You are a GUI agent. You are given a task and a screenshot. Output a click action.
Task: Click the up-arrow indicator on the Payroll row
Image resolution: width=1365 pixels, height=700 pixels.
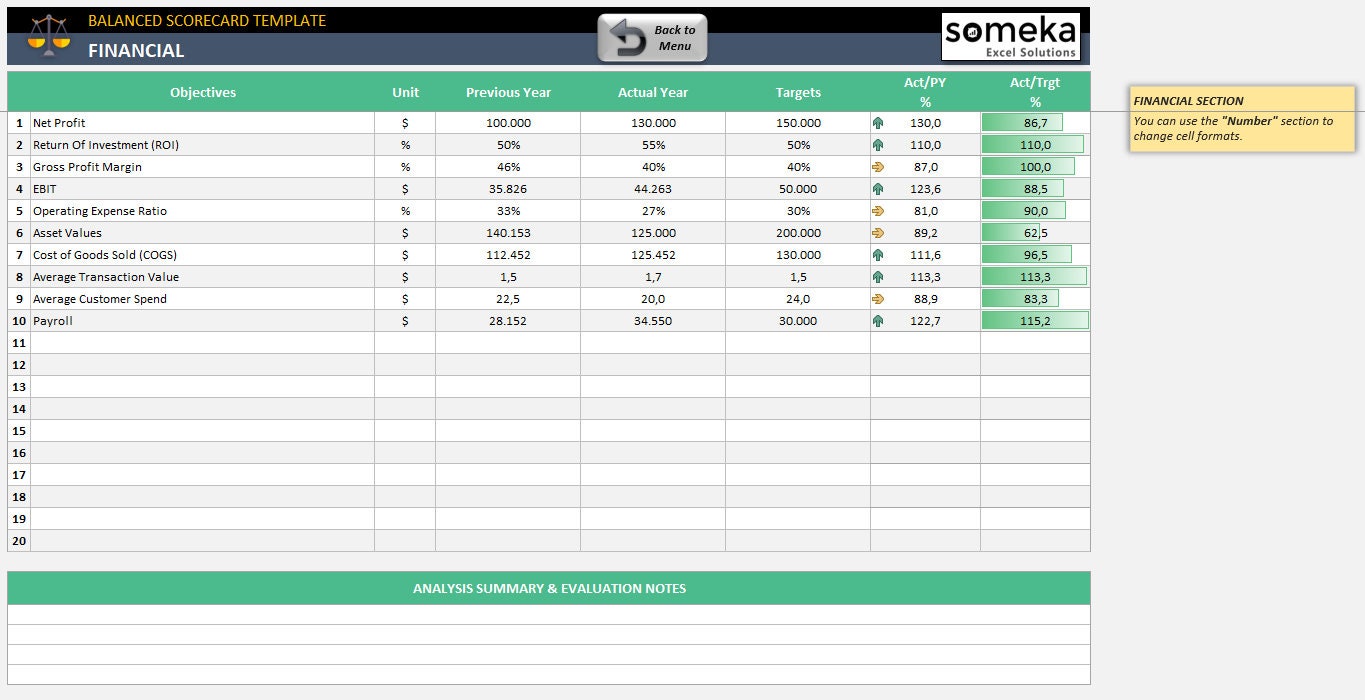click(x=877, y=320)
